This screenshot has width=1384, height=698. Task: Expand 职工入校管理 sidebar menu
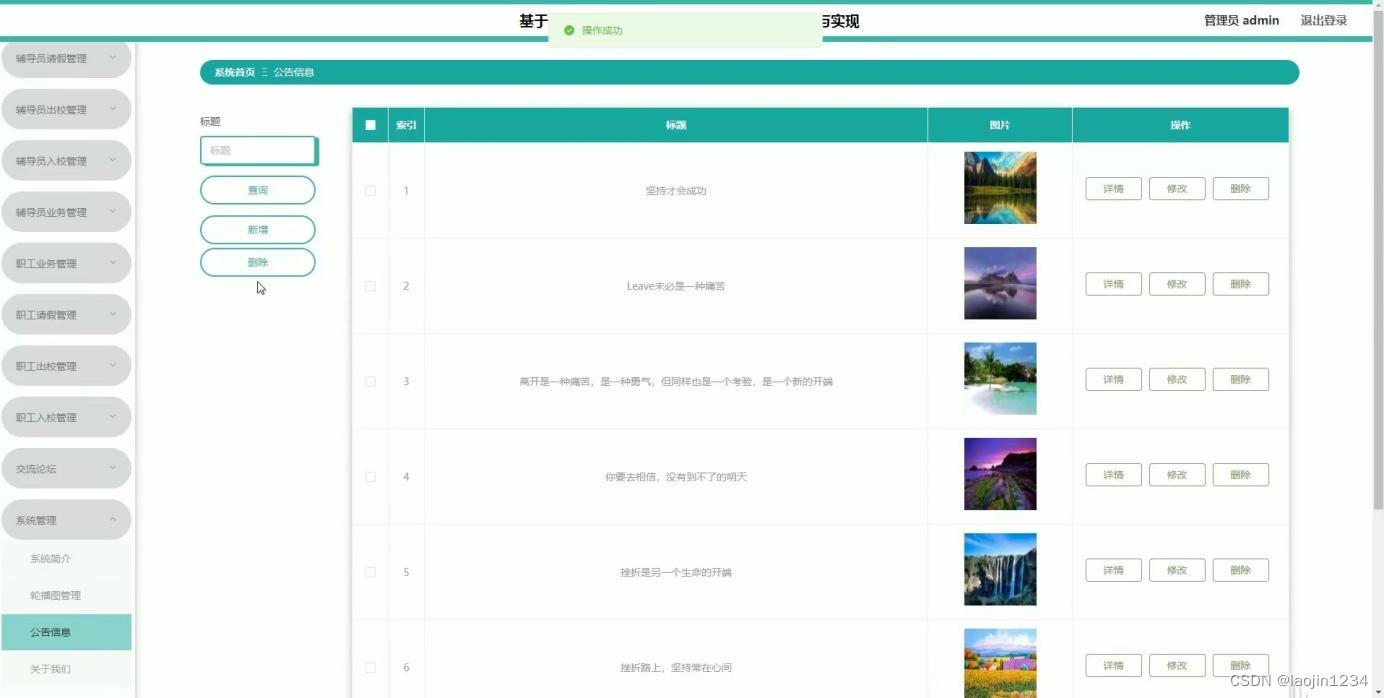(x=66, y=417)
